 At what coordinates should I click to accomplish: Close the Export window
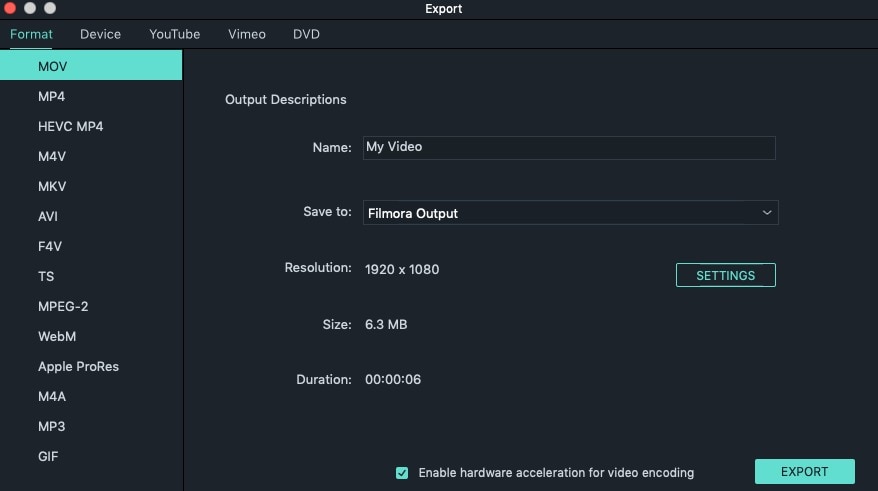point(10,9)
